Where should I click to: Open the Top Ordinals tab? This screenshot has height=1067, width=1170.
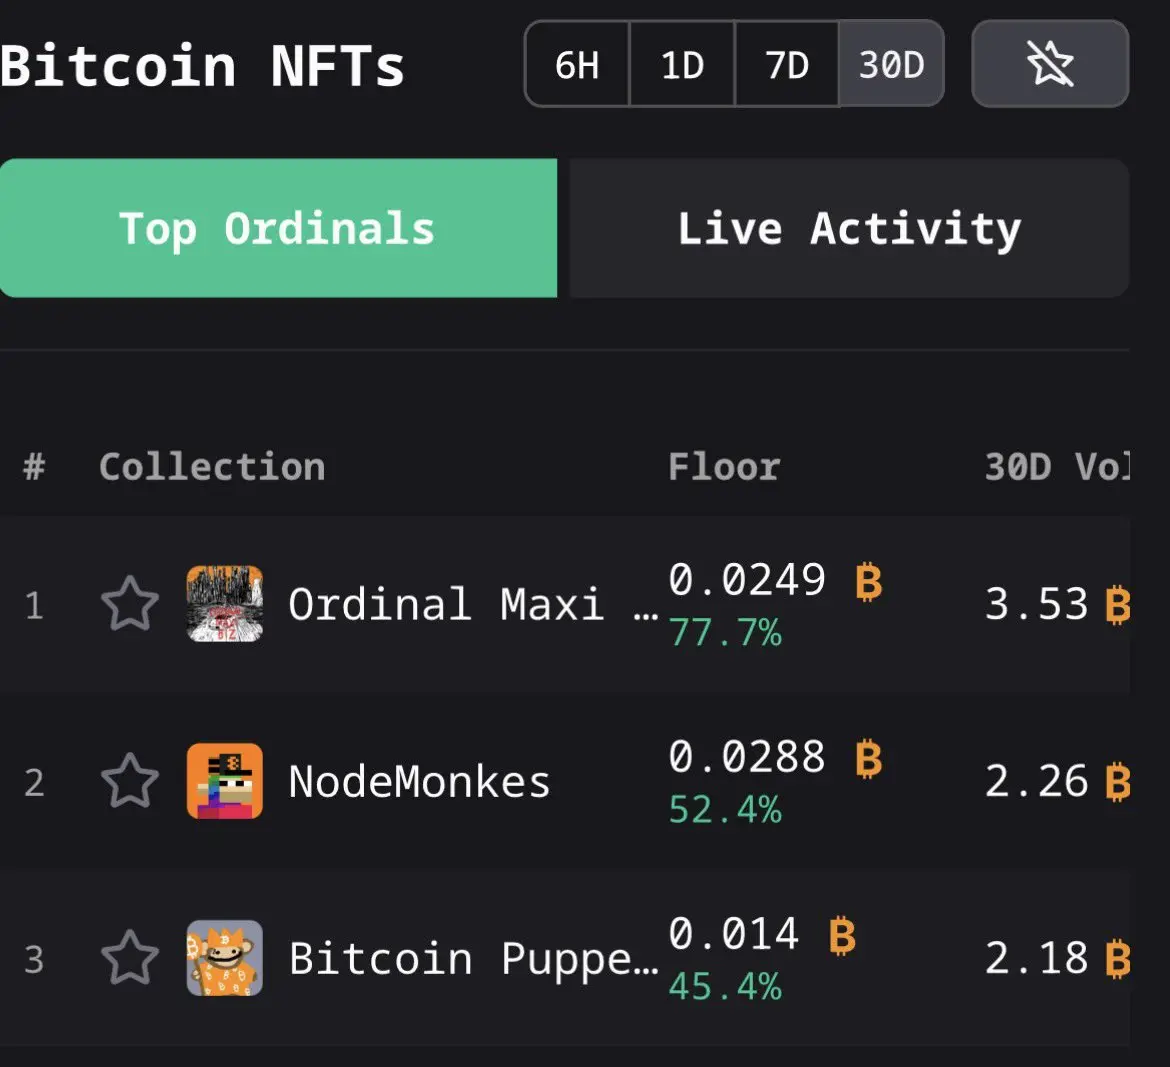pos(278,228)
